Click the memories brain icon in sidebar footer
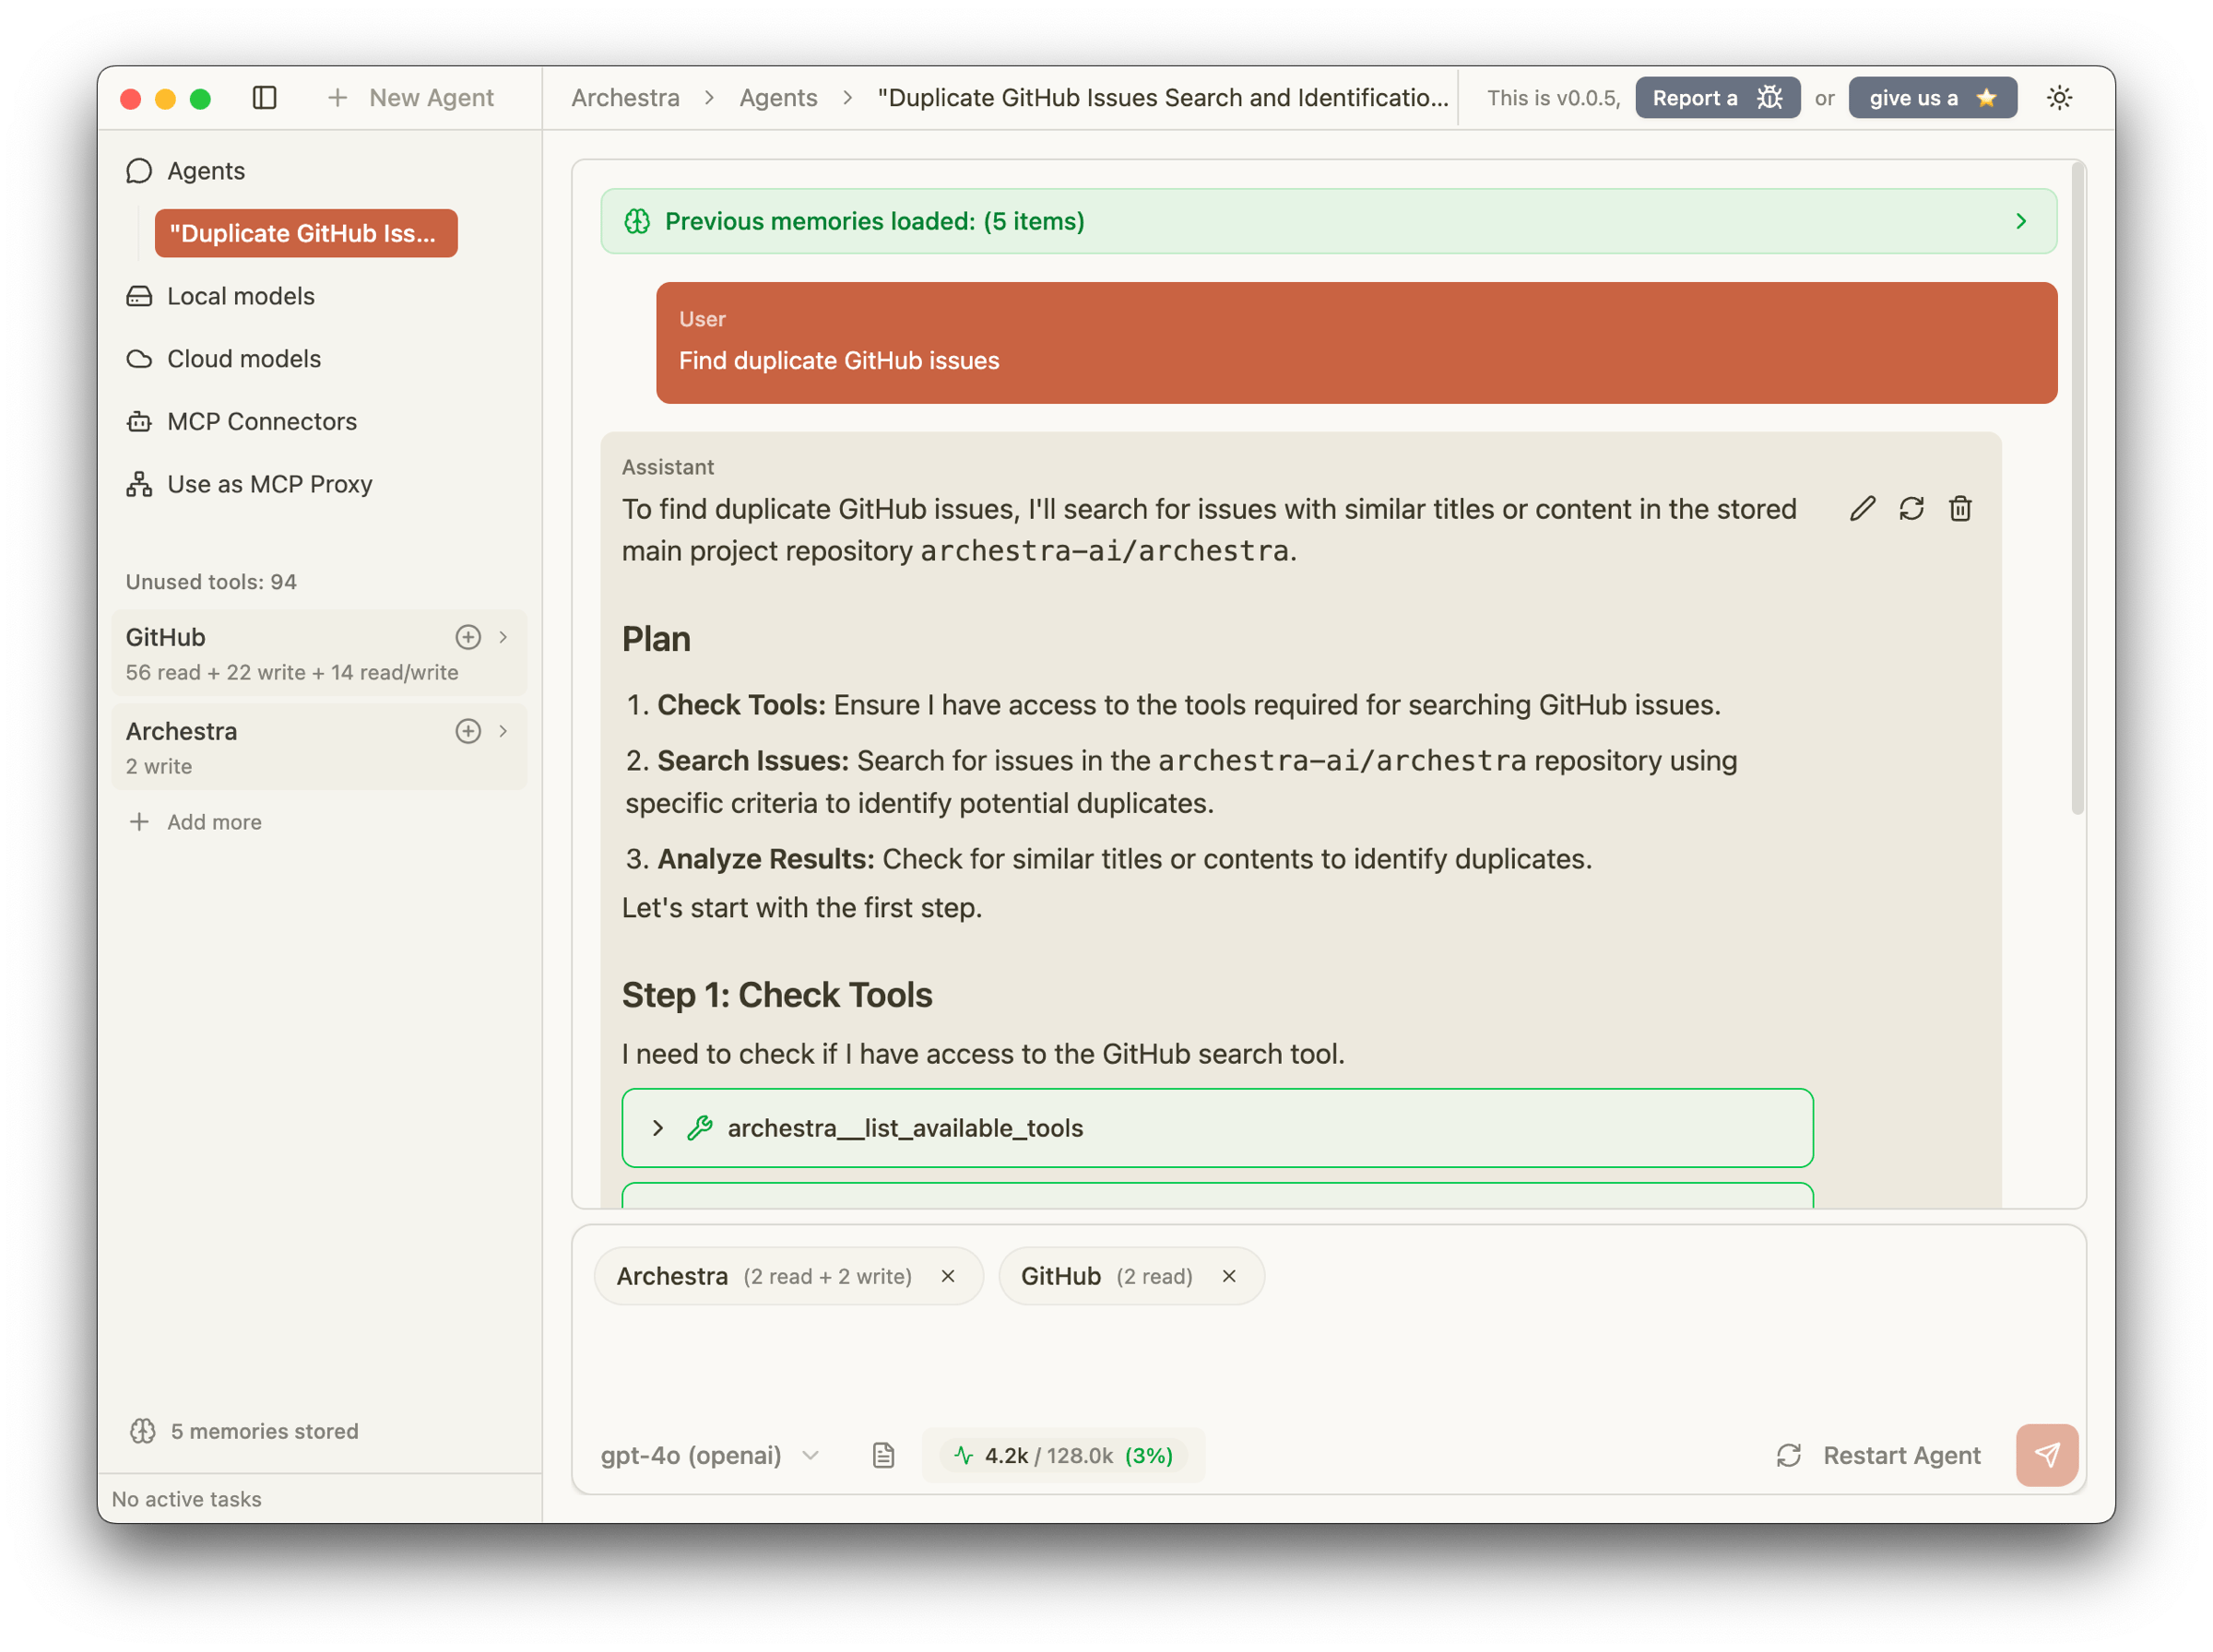Viewport: 2213px width, 1652px height. coord(143,1431)
